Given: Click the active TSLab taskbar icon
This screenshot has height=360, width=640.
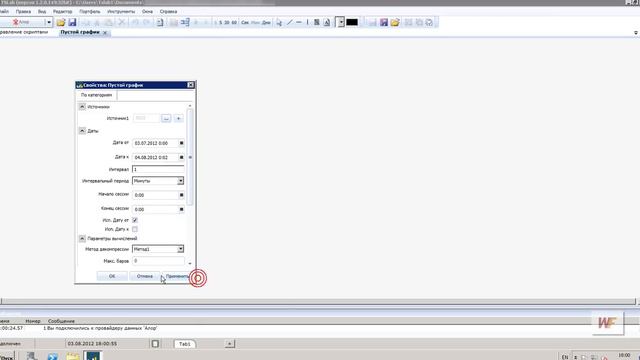Looking at the screenshot, I should pos(92,356).
